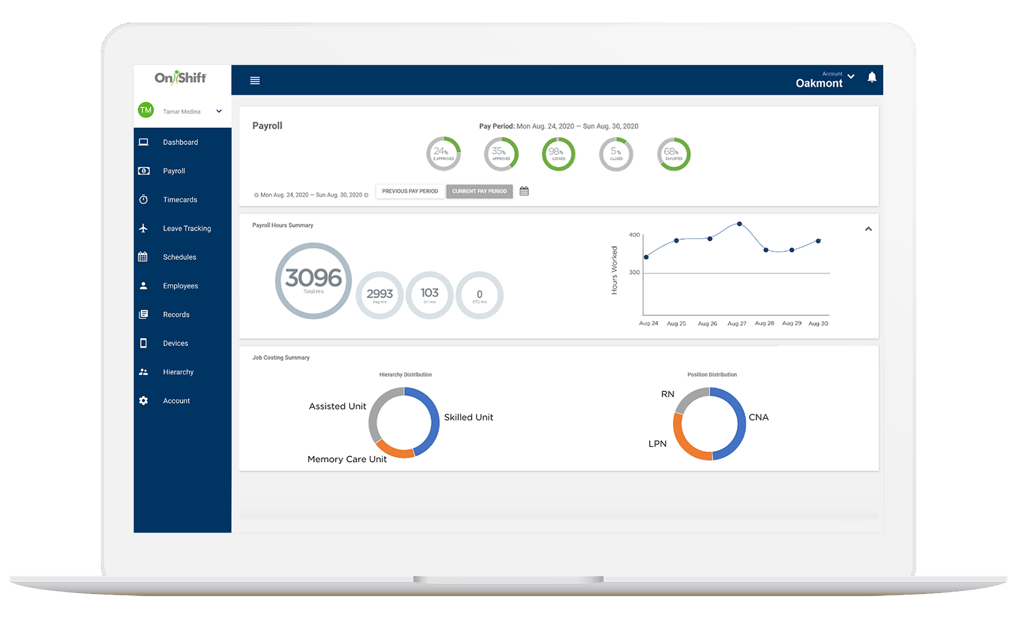Open Schedules via the calendar icon
The width and height of the screenshot is (1017, 617).
(144, 257)
